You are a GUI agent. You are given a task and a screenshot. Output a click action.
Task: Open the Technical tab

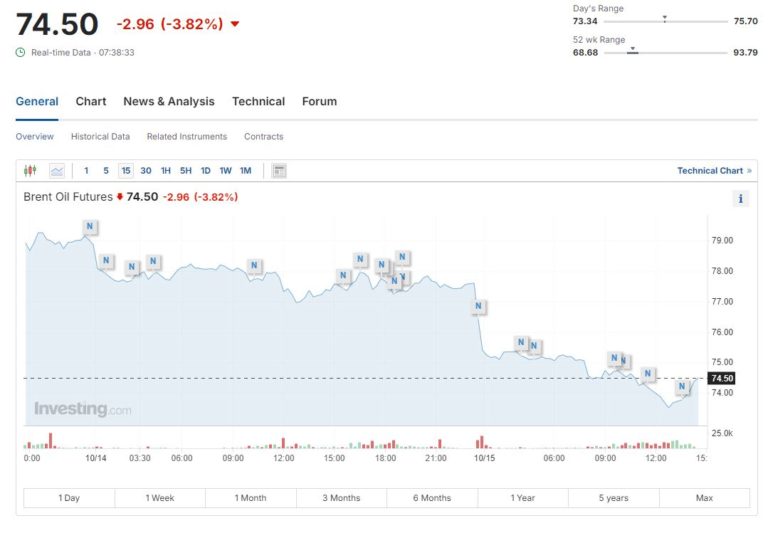[258, 101]
